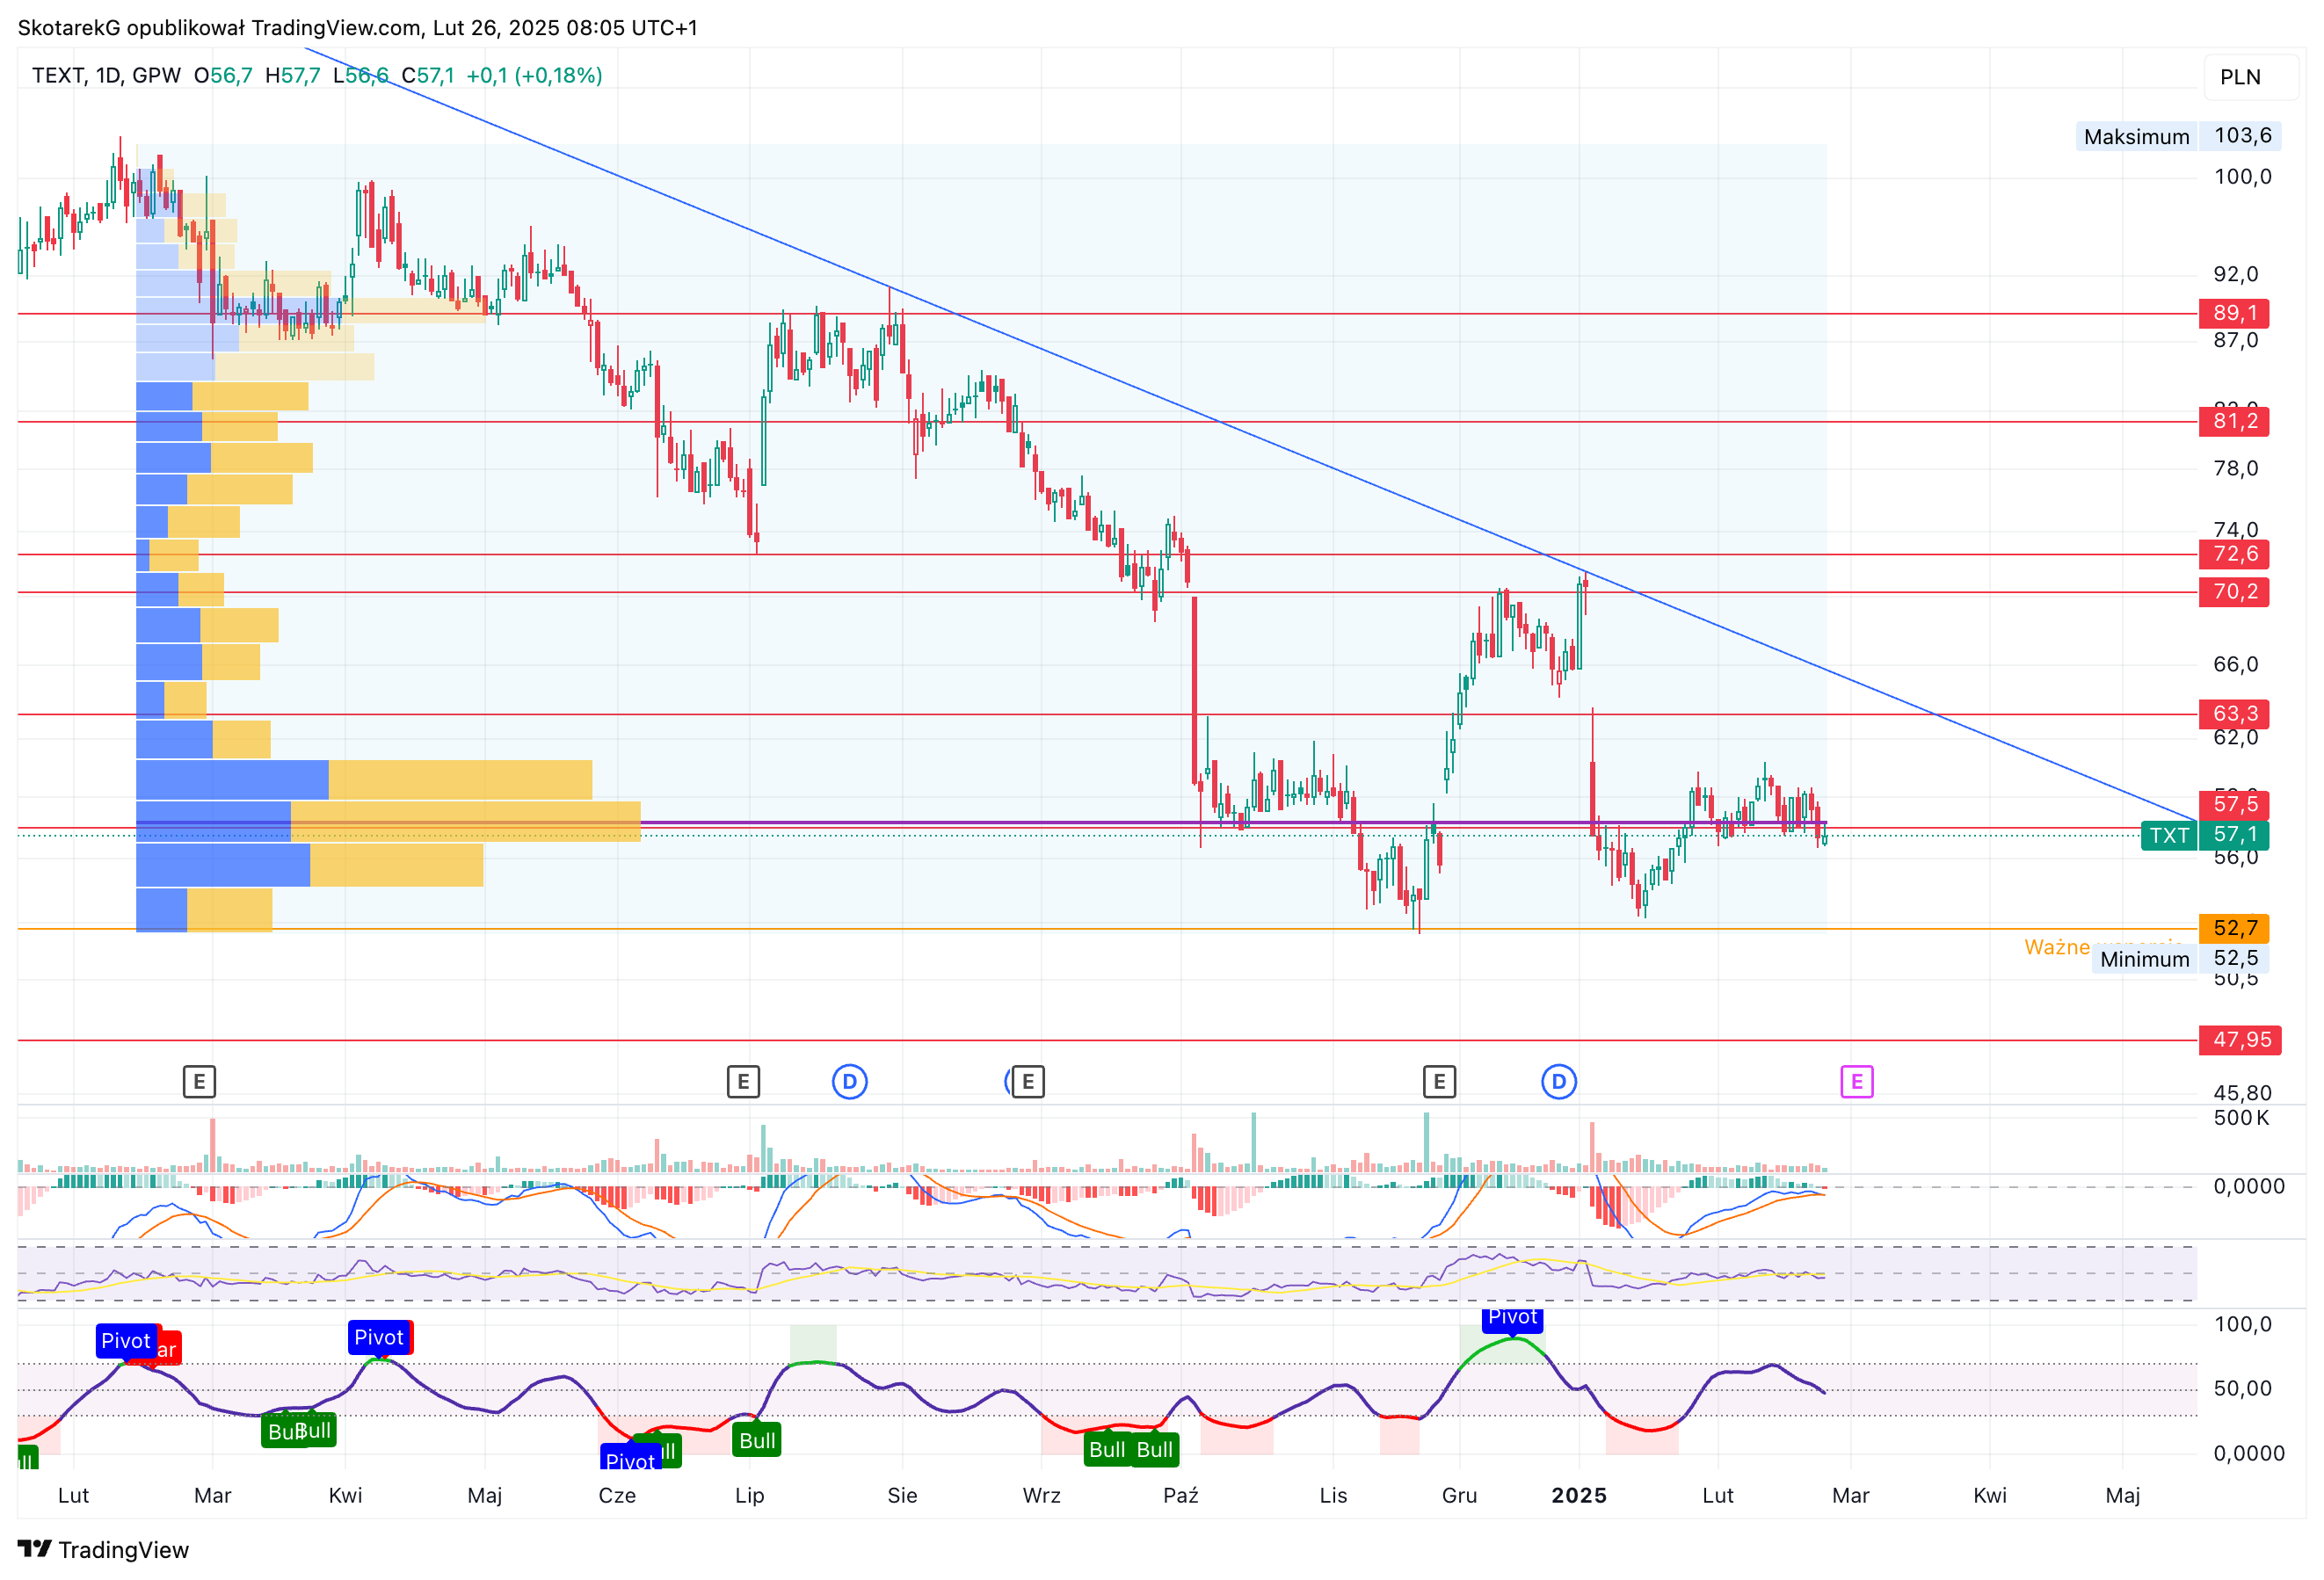The width and height of the screenshot is (2324, 1580).
Task: Click the red 70,2 price level label
Action: [2233, 592]
